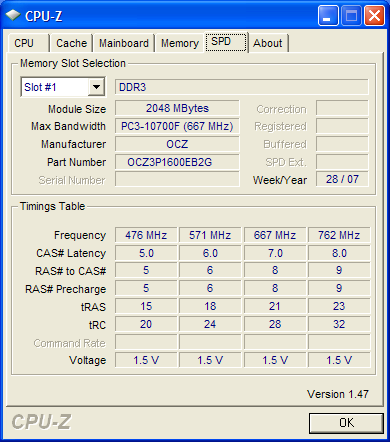This screenshot has height=442, width=390.
Task: Open the Cache tab
Action: pos(71,43)
